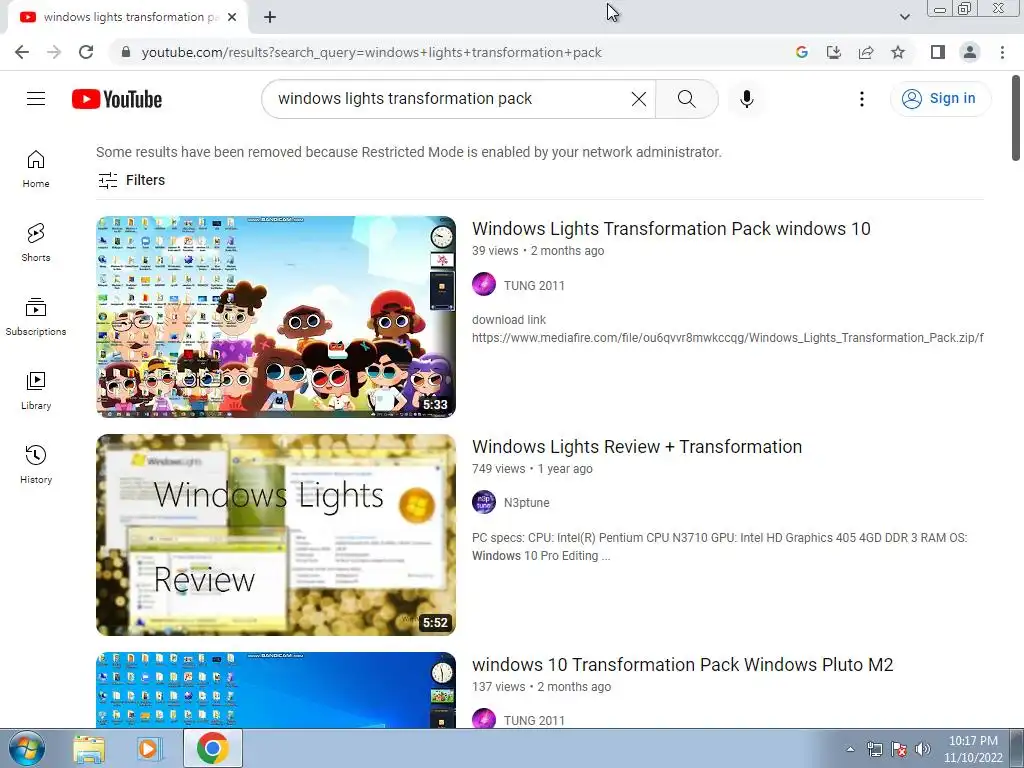Launch Windows Media Player from taskbar
This screenshot has height=768, width=1024.
[x=149, y=748]
